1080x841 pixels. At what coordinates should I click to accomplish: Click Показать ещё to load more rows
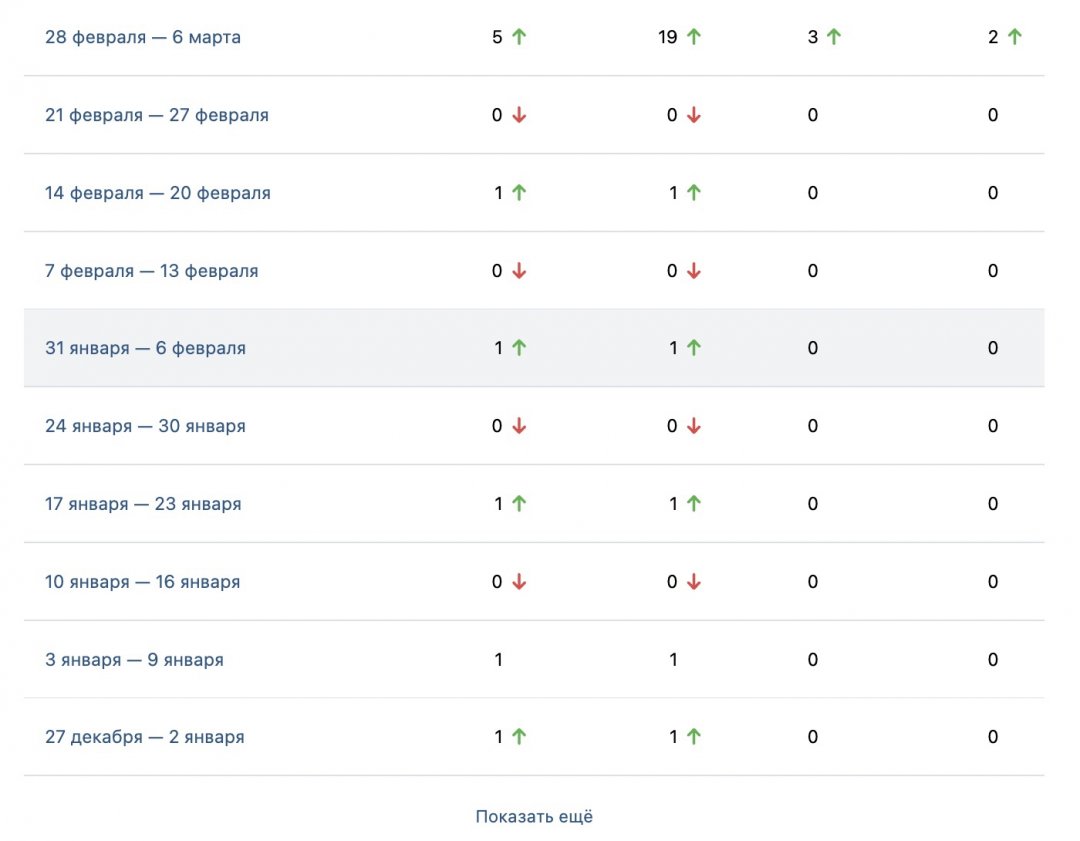point(534,816)
